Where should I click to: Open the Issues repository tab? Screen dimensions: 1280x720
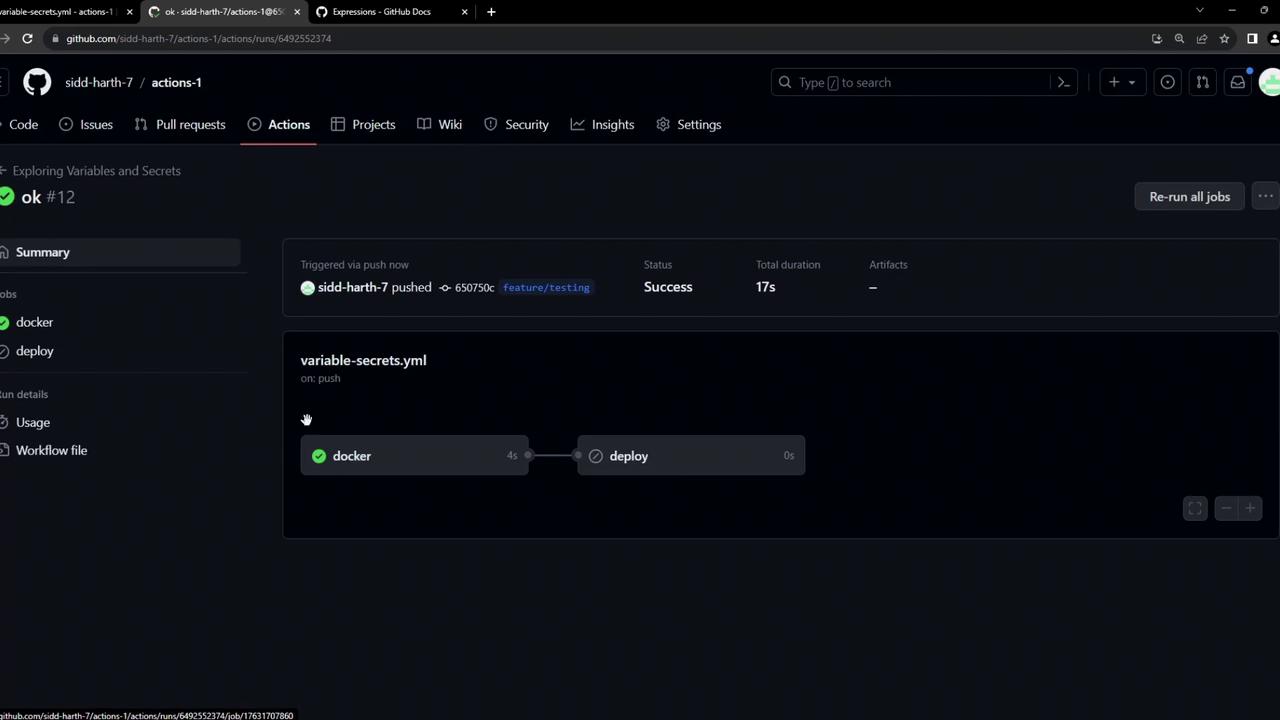tap(86, 124)
